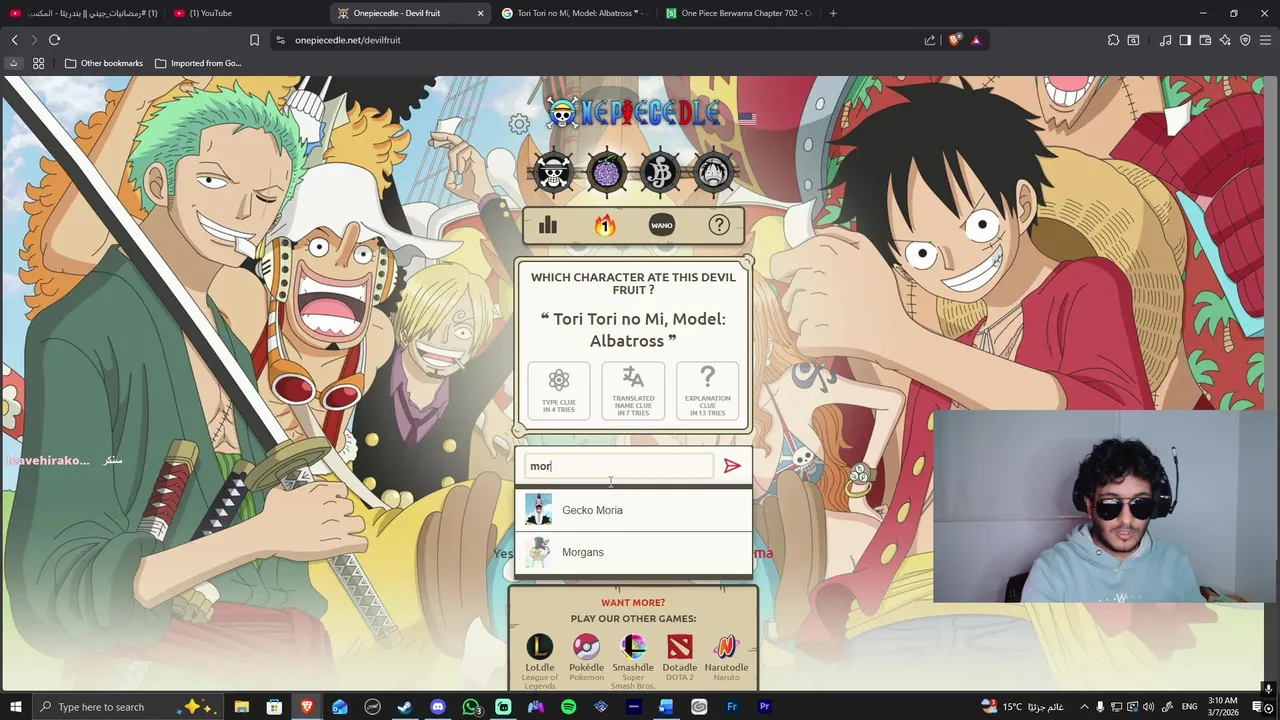
Task: Click the Explanation Clue card
Action: tap(707, 390)
